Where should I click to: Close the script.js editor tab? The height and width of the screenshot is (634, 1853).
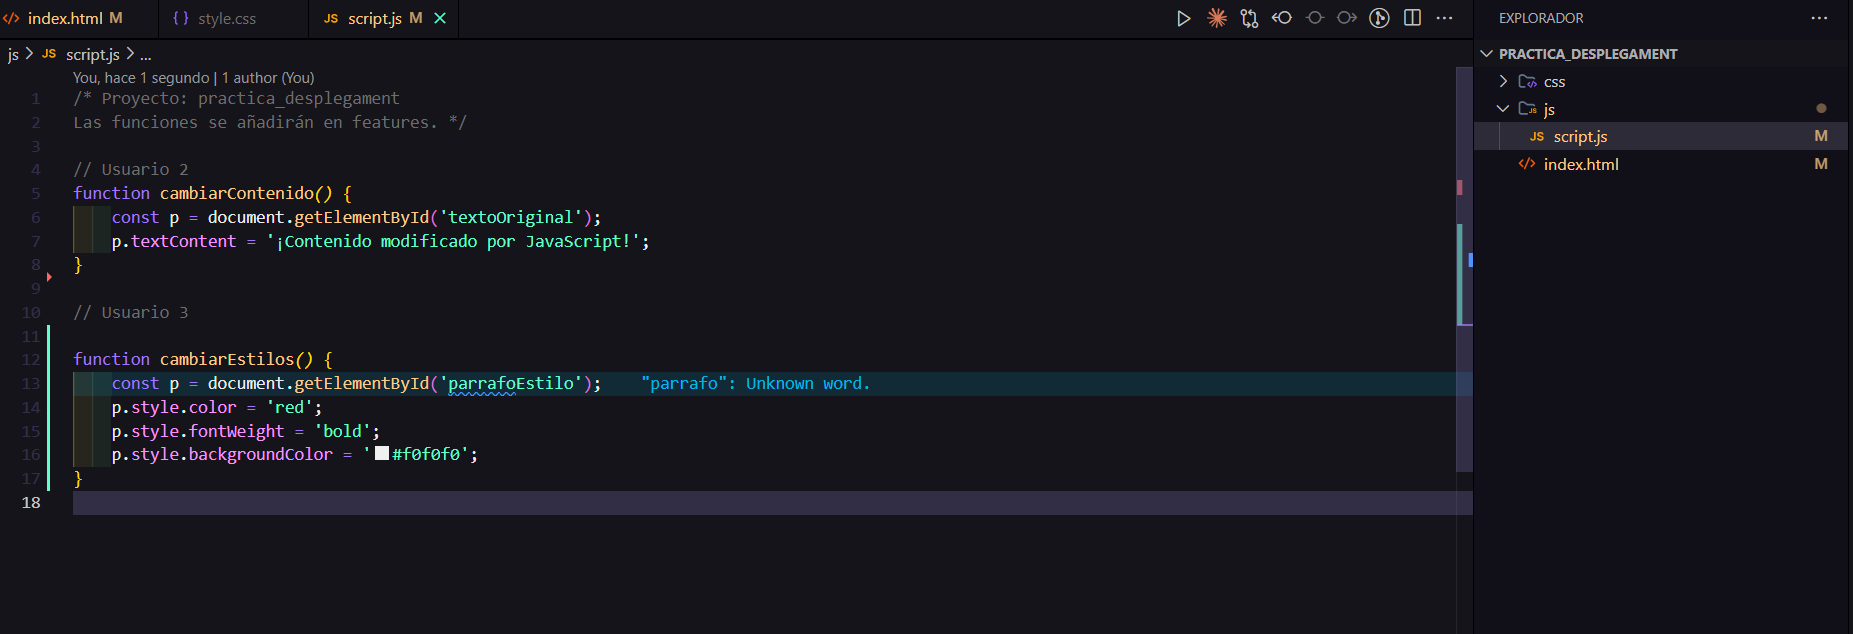pos(440,18)
